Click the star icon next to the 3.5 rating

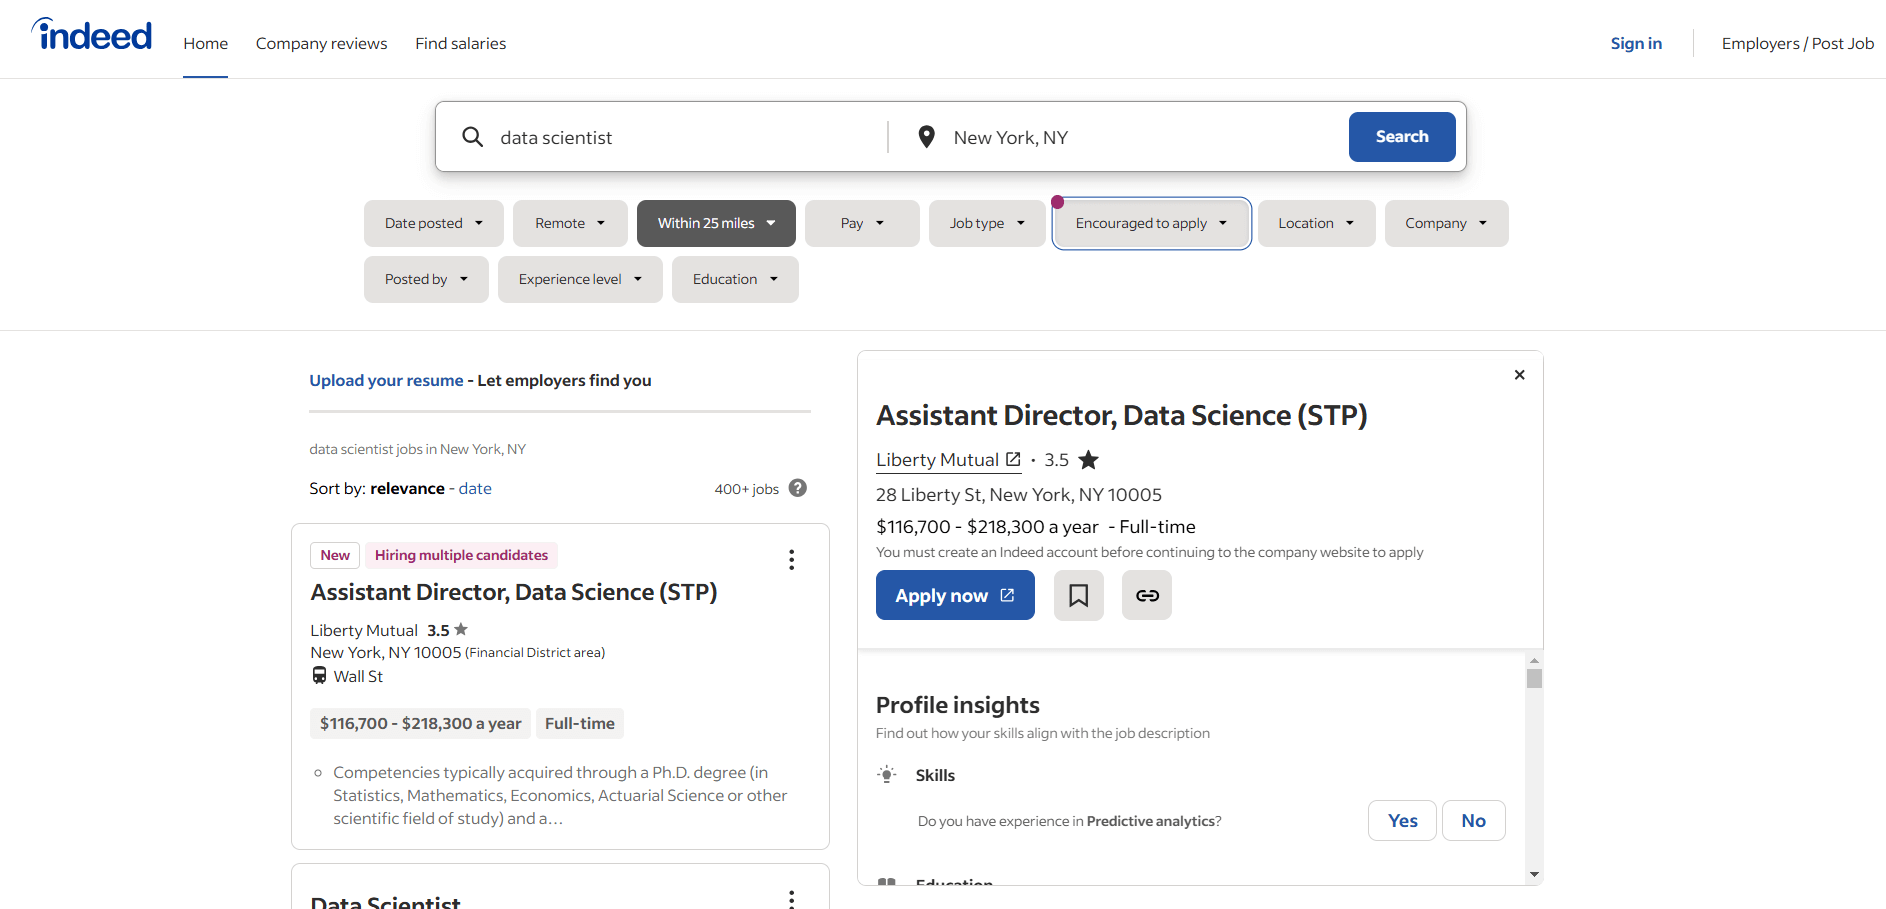[x=1088, y=460]
